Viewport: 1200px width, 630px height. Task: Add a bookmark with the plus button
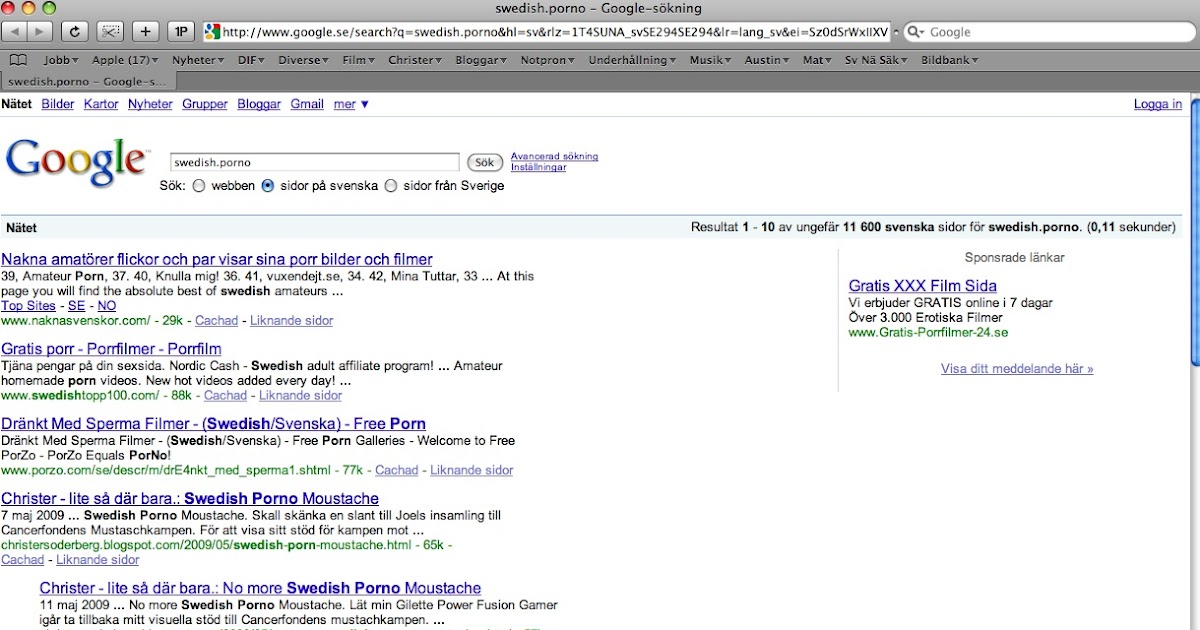(x=146, y=32)
